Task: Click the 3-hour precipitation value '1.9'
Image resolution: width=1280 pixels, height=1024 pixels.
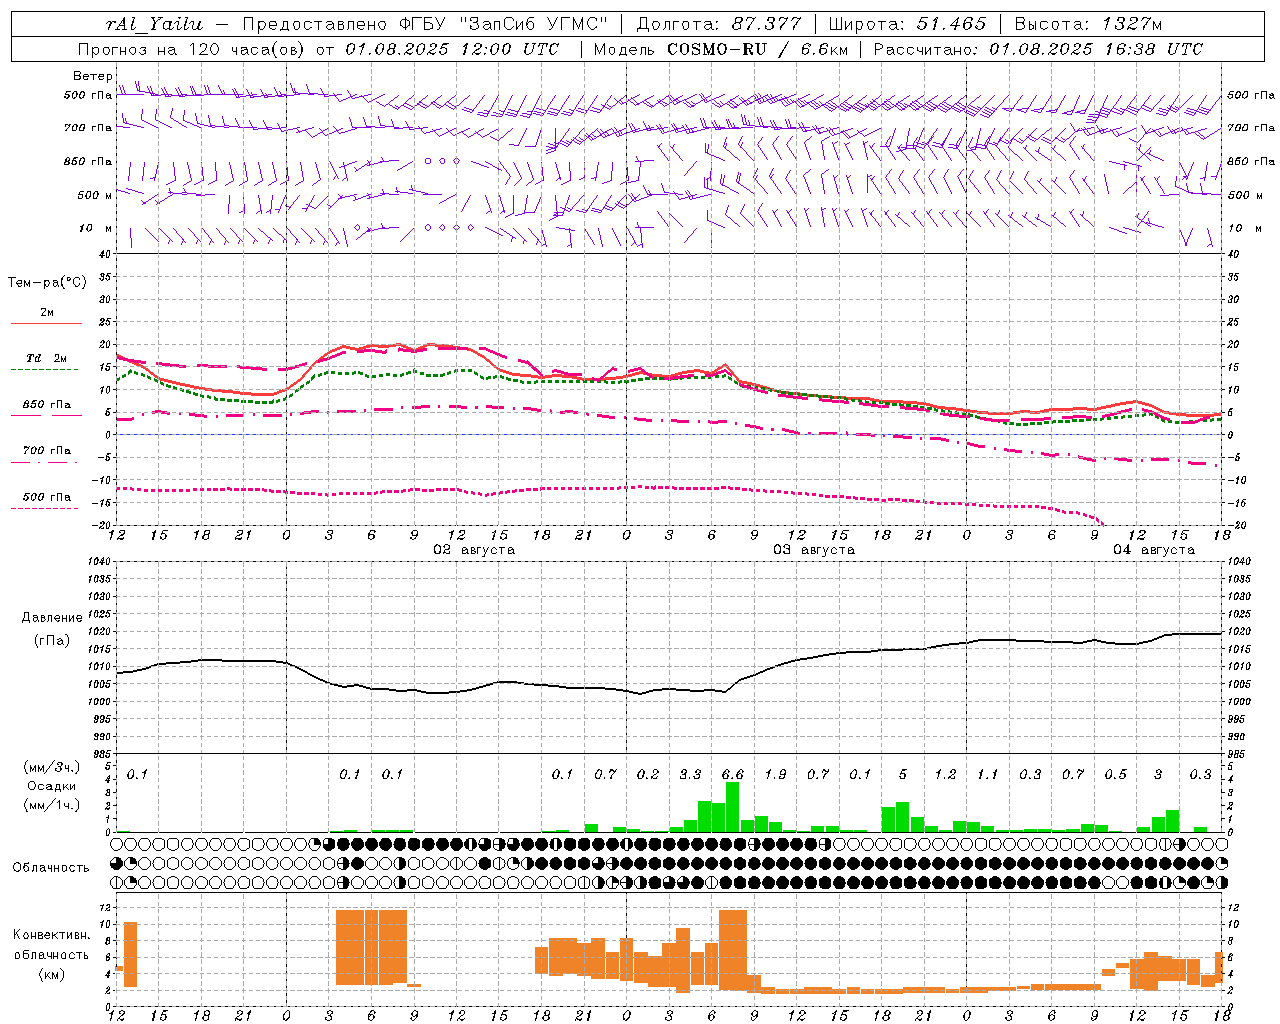Action: (775, 775)
